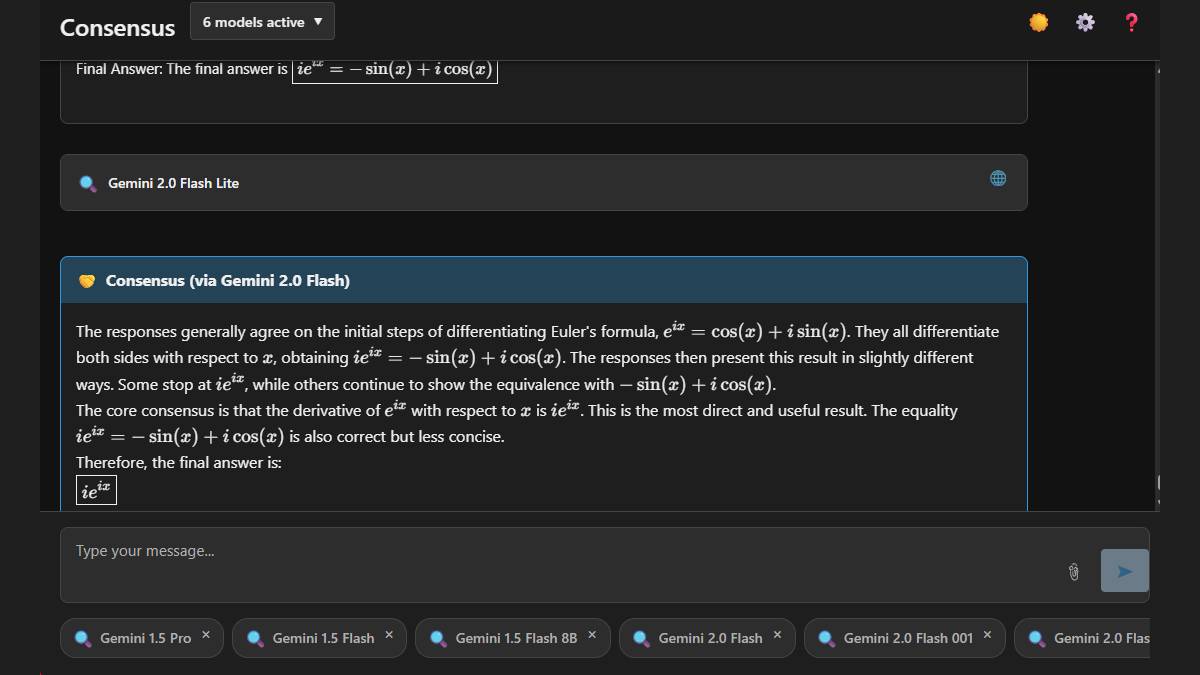
Task: Click the sun theme toggle icon
Action: 1039,22
